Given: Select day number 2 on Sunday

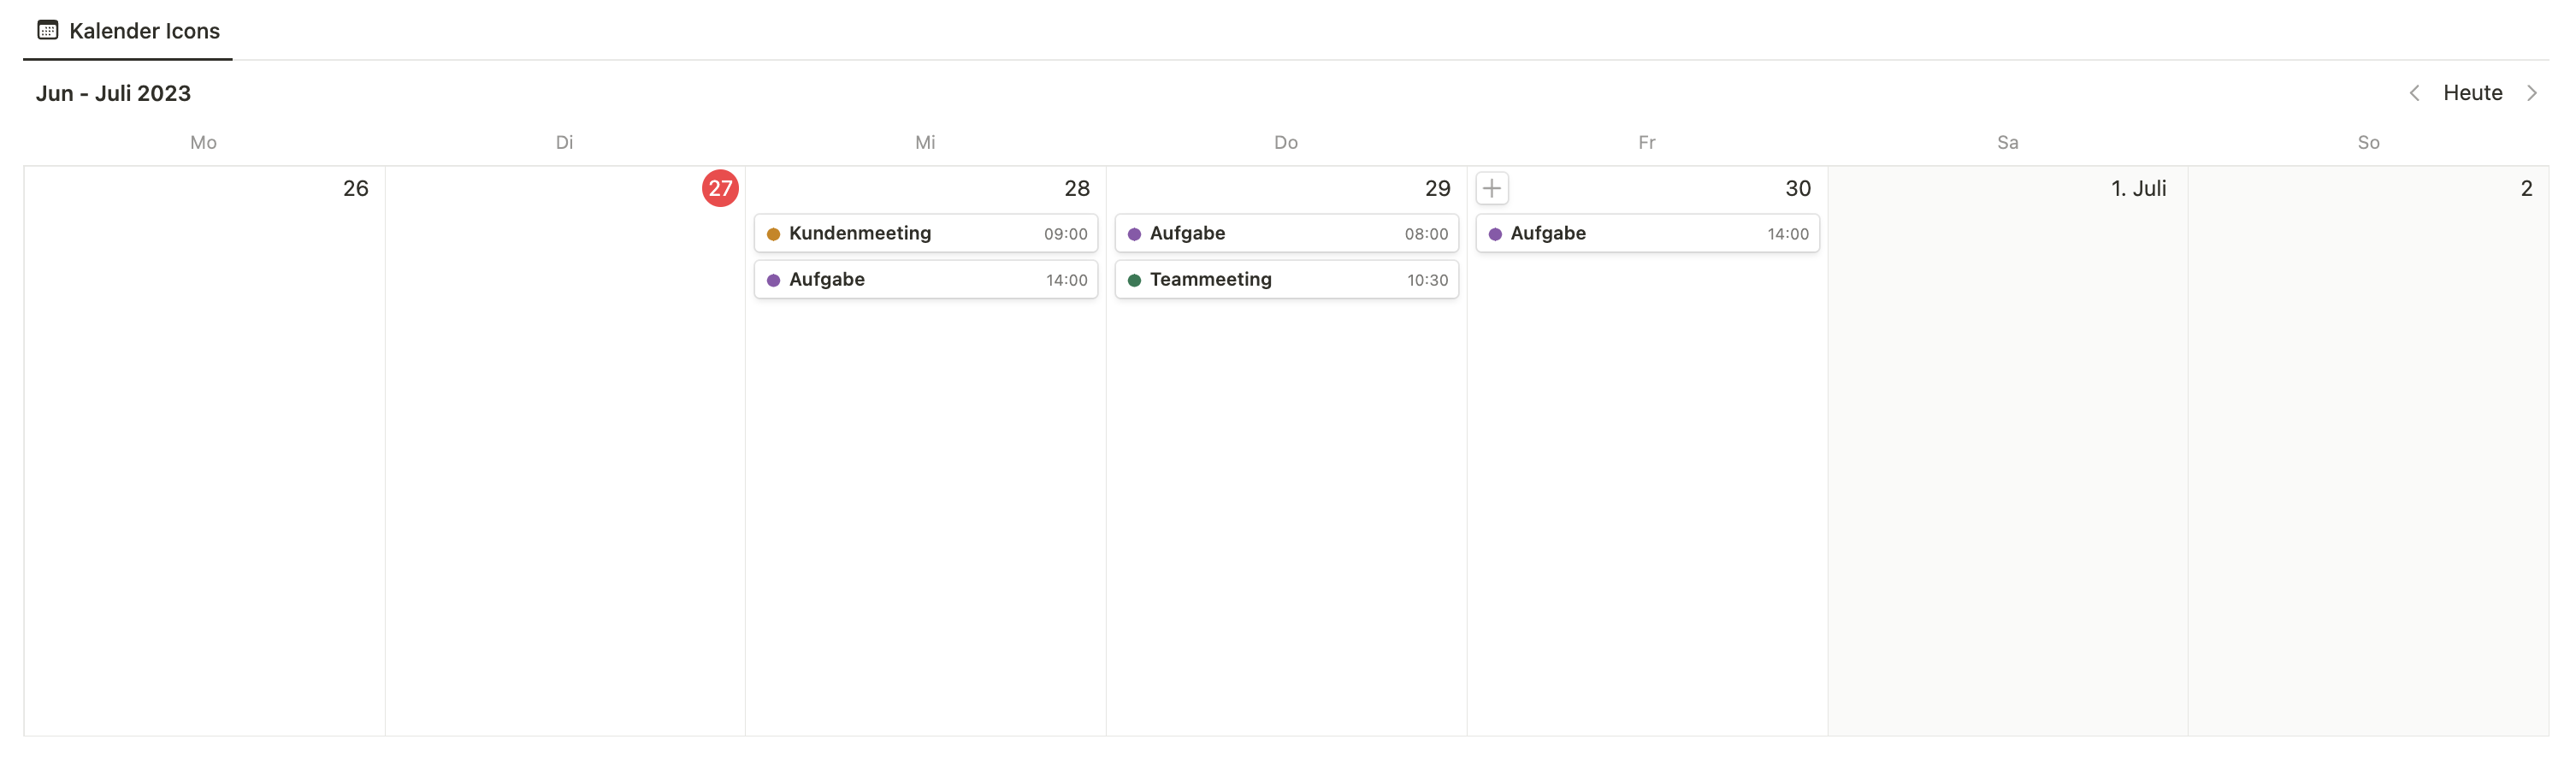Looking at the screenshot, I should pos(2526,188).
